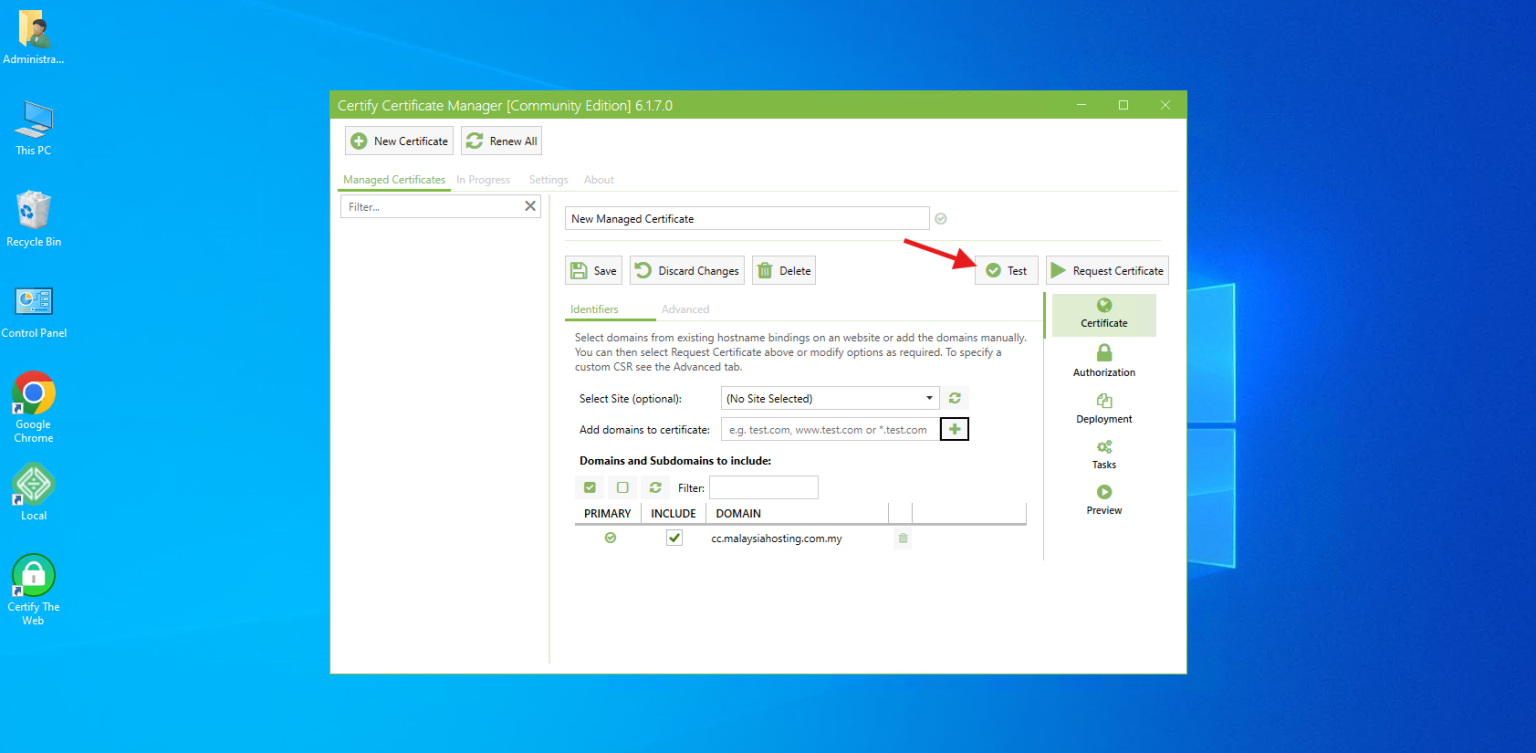Select all domains using the checked checkbox icon
Image resolution: width=1536 pixels, height=753 pixels.
(x=589, y=487)
